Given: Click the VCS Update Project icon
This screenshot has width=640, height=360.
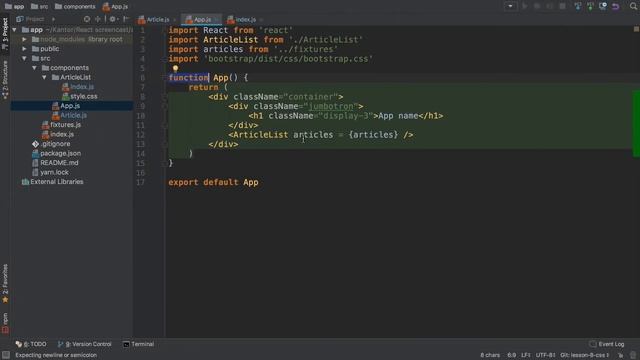Looking at the screenshot, I should [578, 6].
